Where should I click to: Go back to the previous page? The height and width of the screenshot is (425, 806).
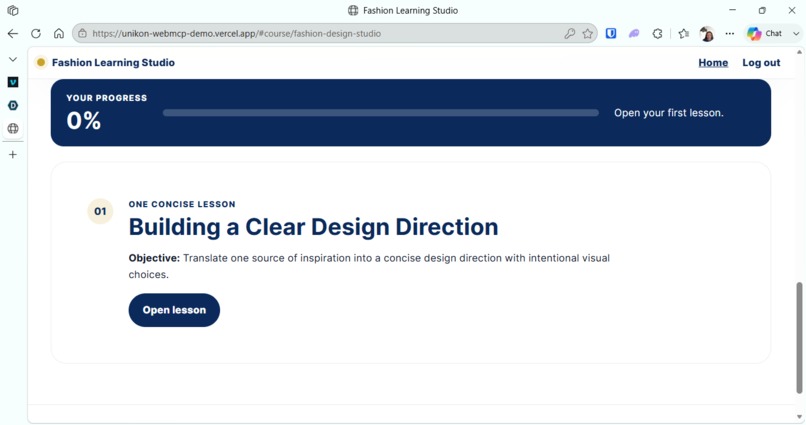pyautogui.click(x=13, y=33)
